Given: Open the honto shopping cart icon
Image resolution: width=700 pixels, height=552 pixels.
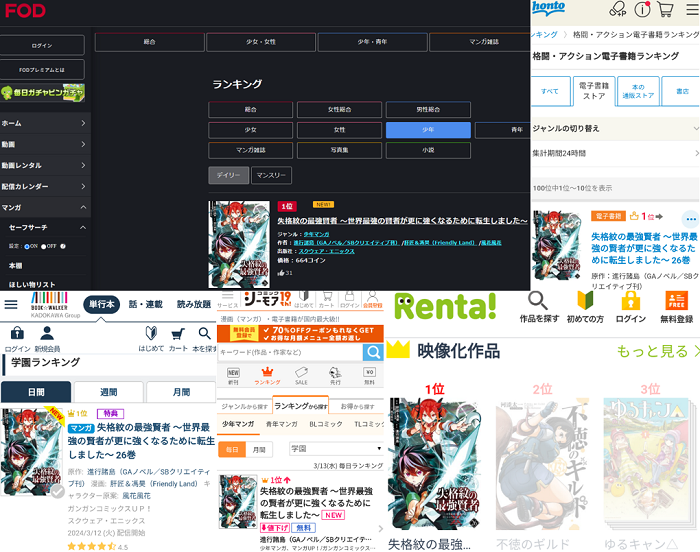Looking at the screenshot, I should 665,9.
